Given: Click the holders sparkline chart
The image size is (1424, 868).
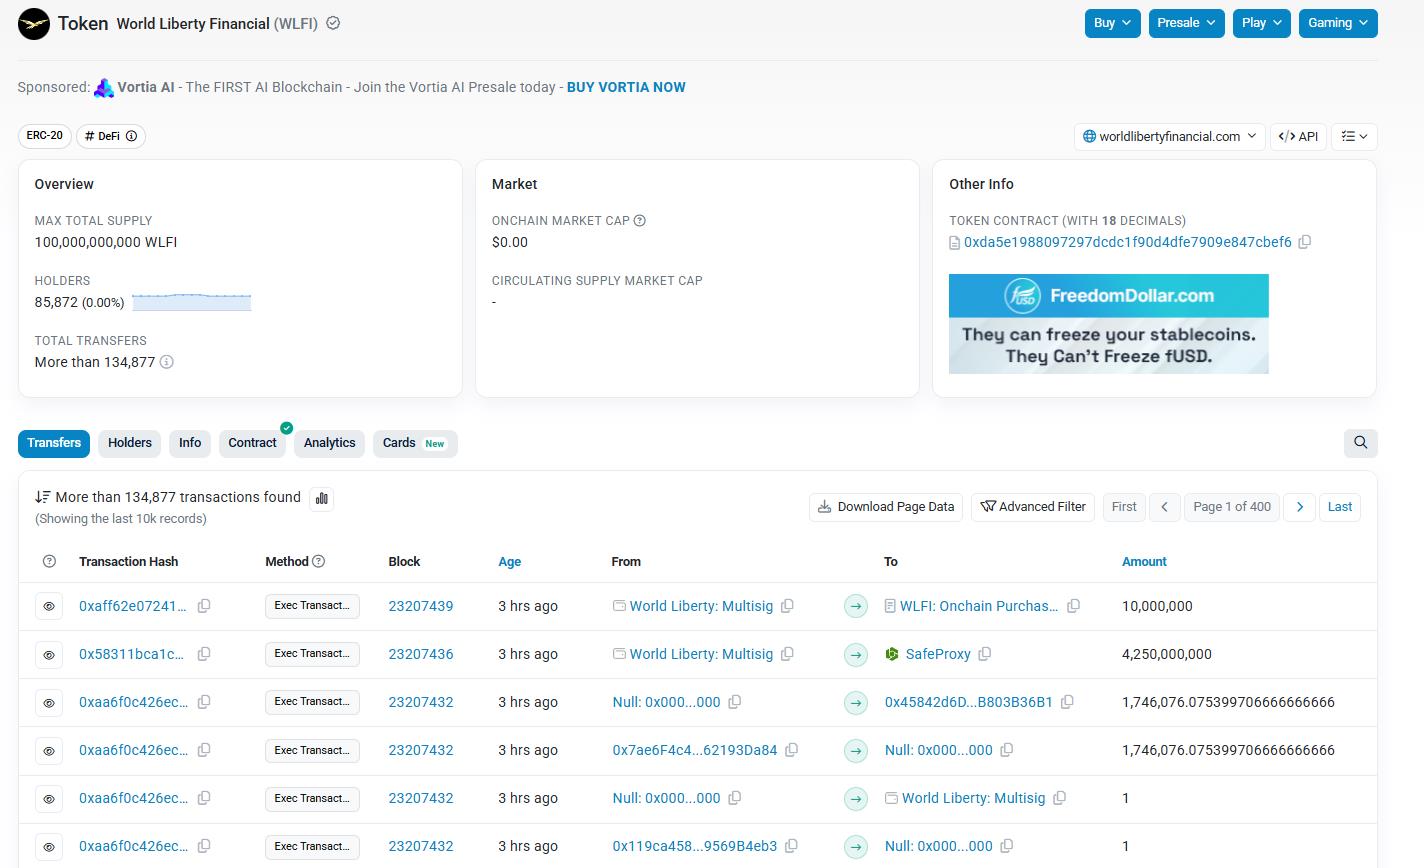Looking at the screenshot, I should (x=191, y=302).
